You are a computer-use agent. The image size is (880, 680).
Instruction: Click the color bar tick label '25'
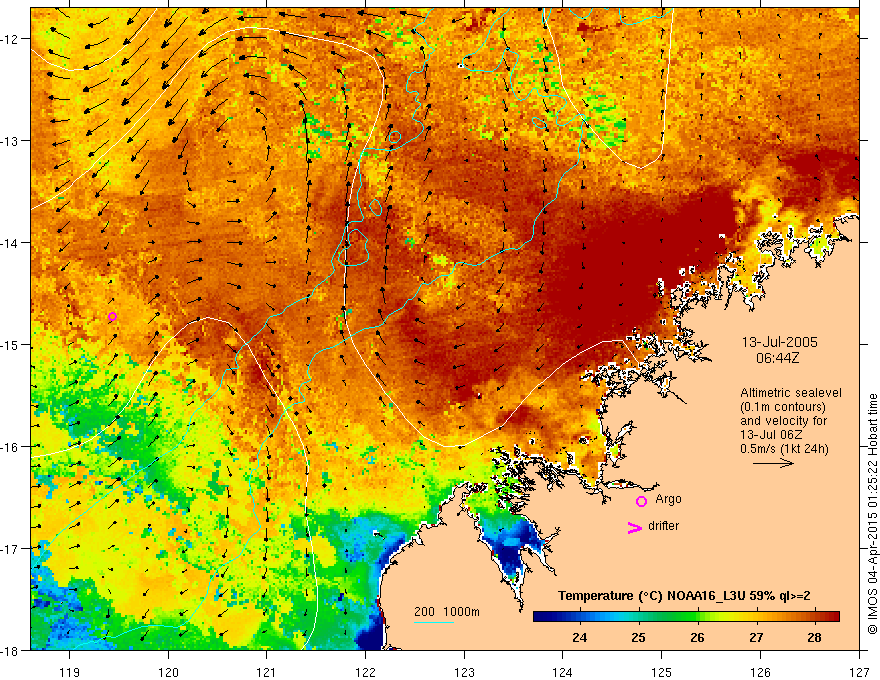[x=638, y=637]
